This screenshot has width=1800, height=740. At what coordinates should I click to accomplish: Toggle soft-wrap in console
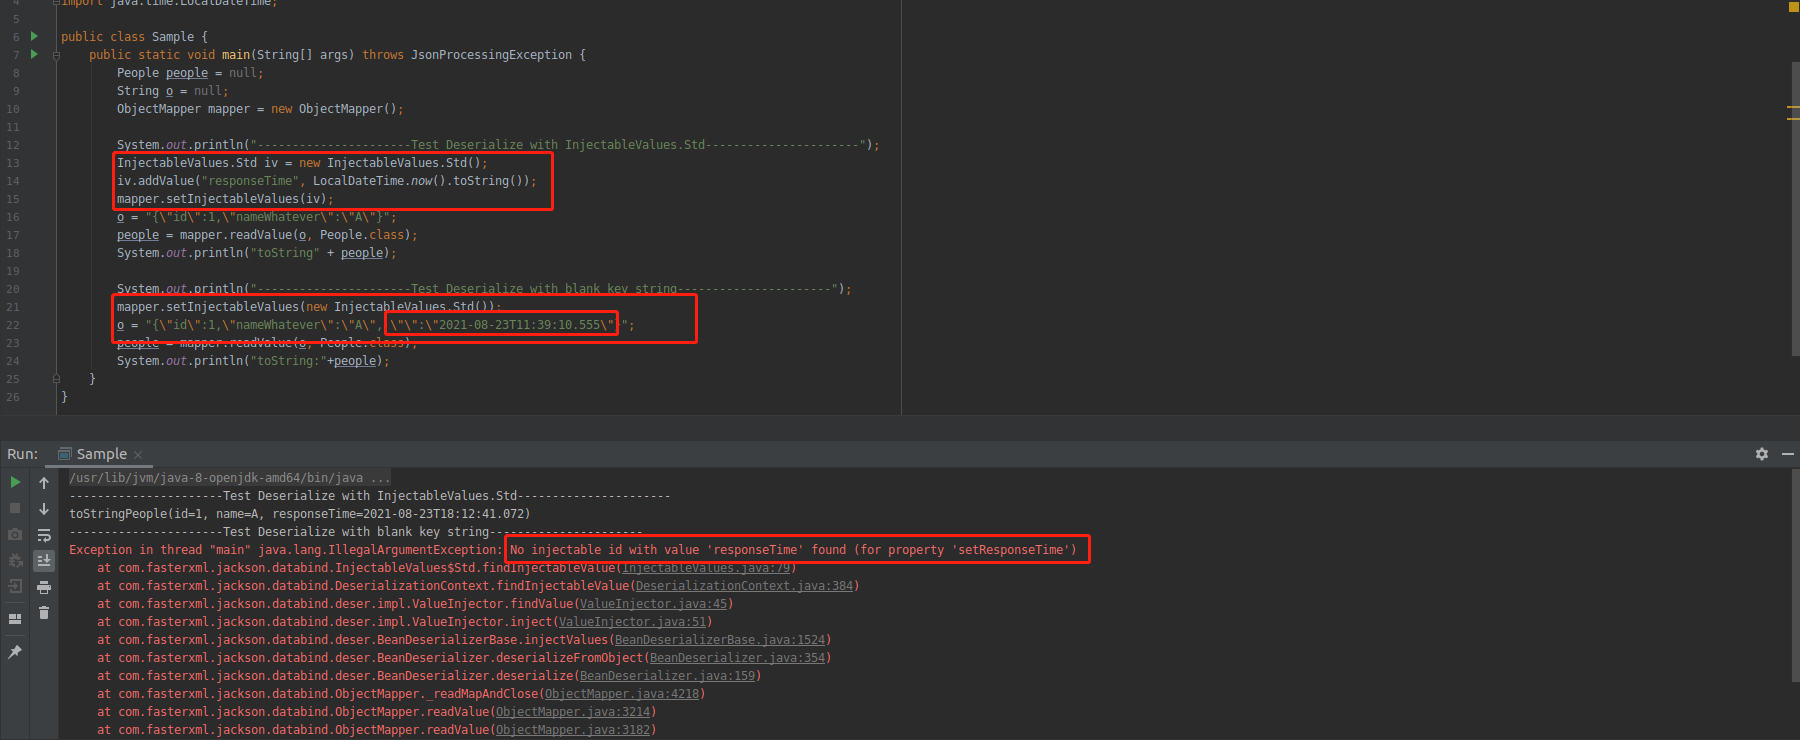click(x=44, y=535)
